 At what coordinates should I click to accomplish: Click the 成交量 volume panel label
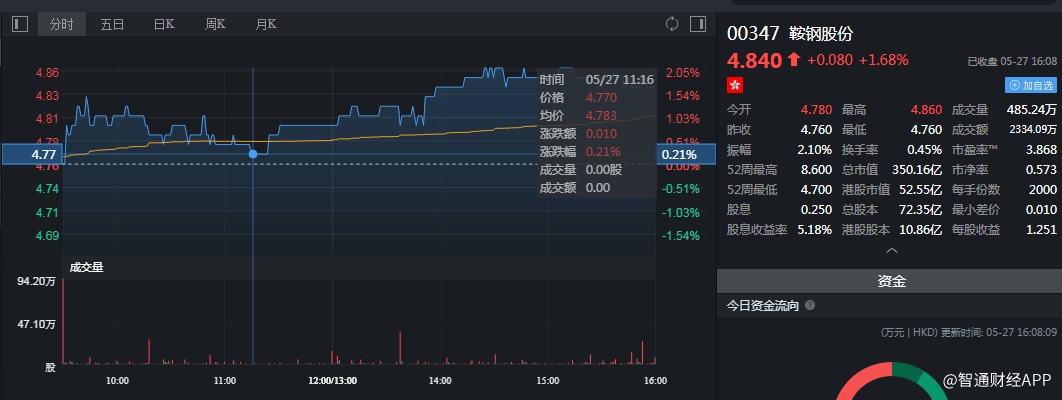point(86,267)
